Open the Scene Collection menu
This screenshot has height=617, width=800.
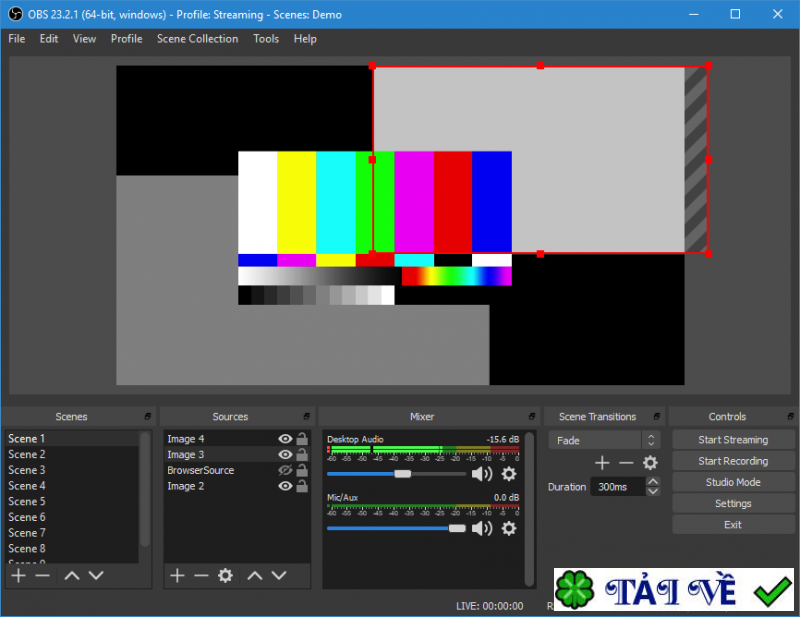[x=197, y=39]
